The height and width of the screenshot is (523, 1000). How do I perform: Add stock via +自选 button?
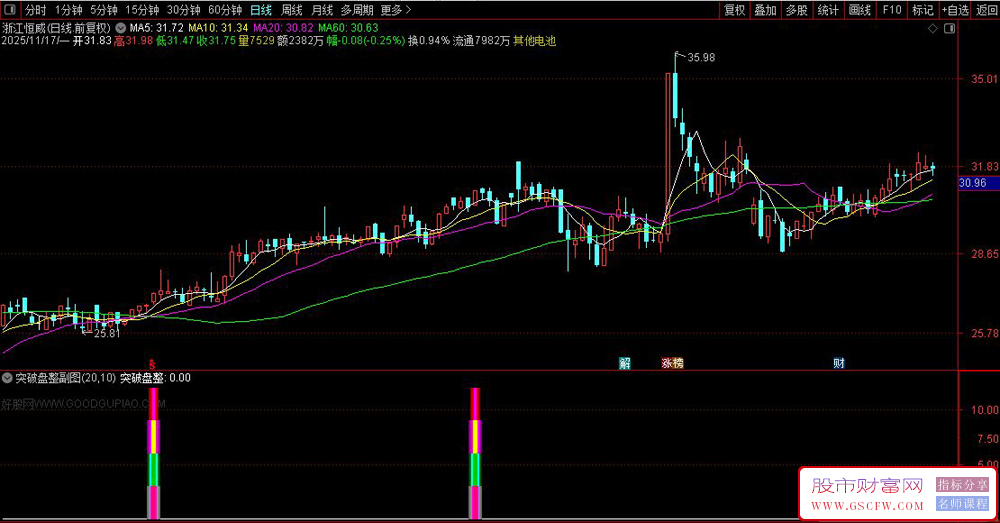coord(955,10)
